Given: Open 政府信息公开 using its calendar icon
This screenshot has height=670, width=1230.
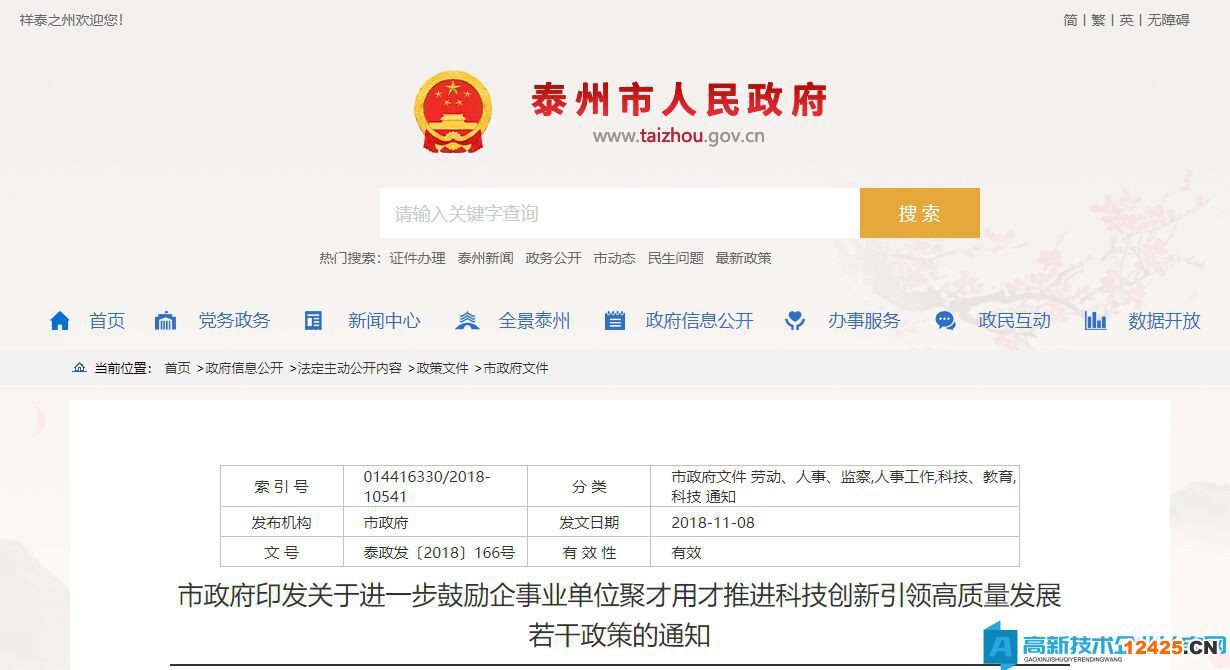Looking at the screenshot, I should (x=614, y=320).
